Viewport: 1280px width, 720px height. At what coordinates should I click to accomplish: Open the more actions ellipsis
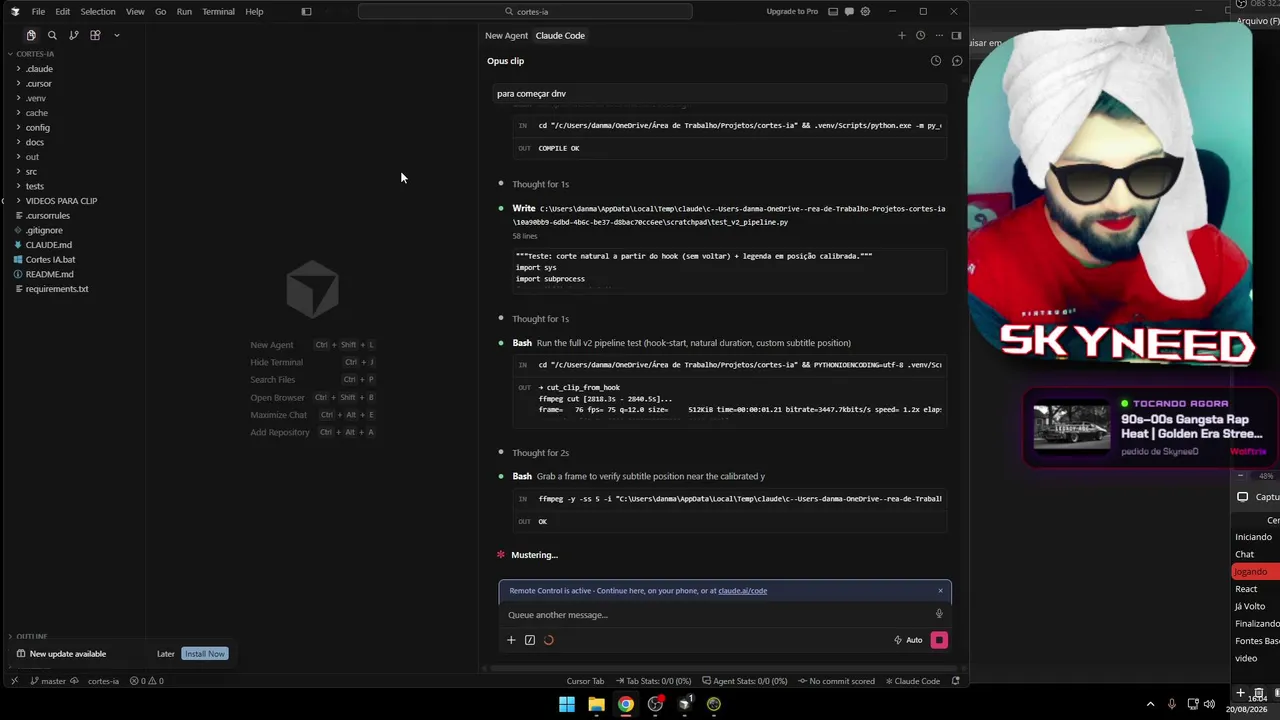938,35
